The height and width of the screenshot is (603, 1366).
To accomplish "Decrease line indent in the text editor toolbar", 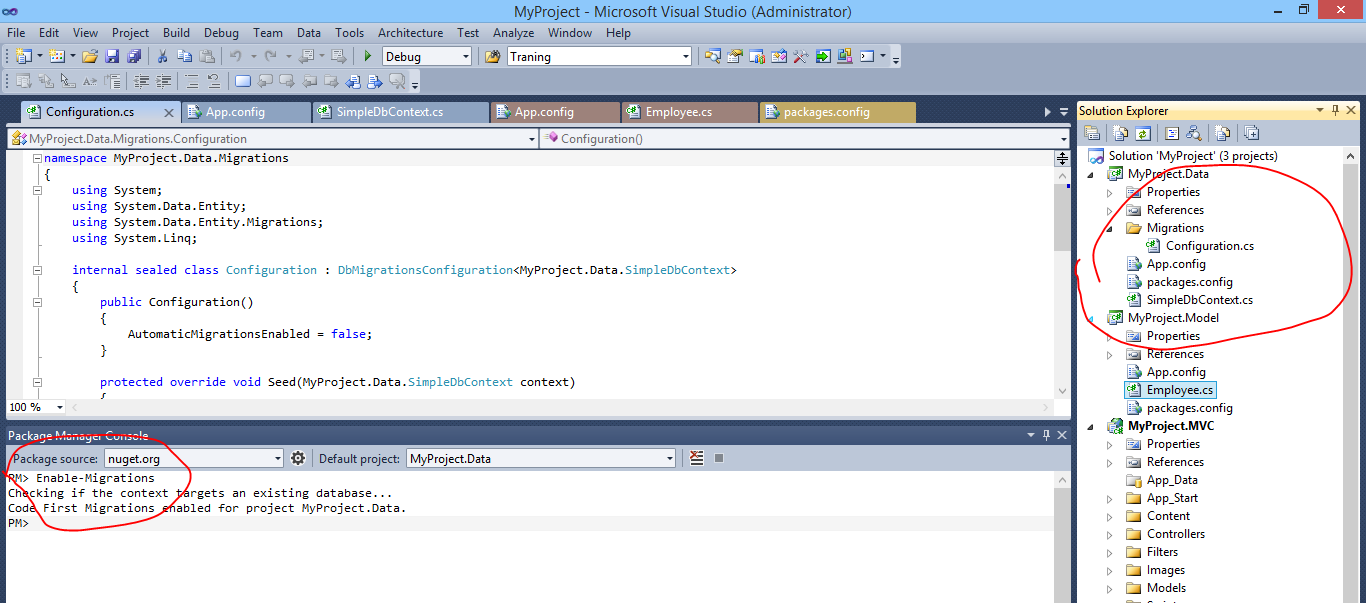I will coord(142,81).
